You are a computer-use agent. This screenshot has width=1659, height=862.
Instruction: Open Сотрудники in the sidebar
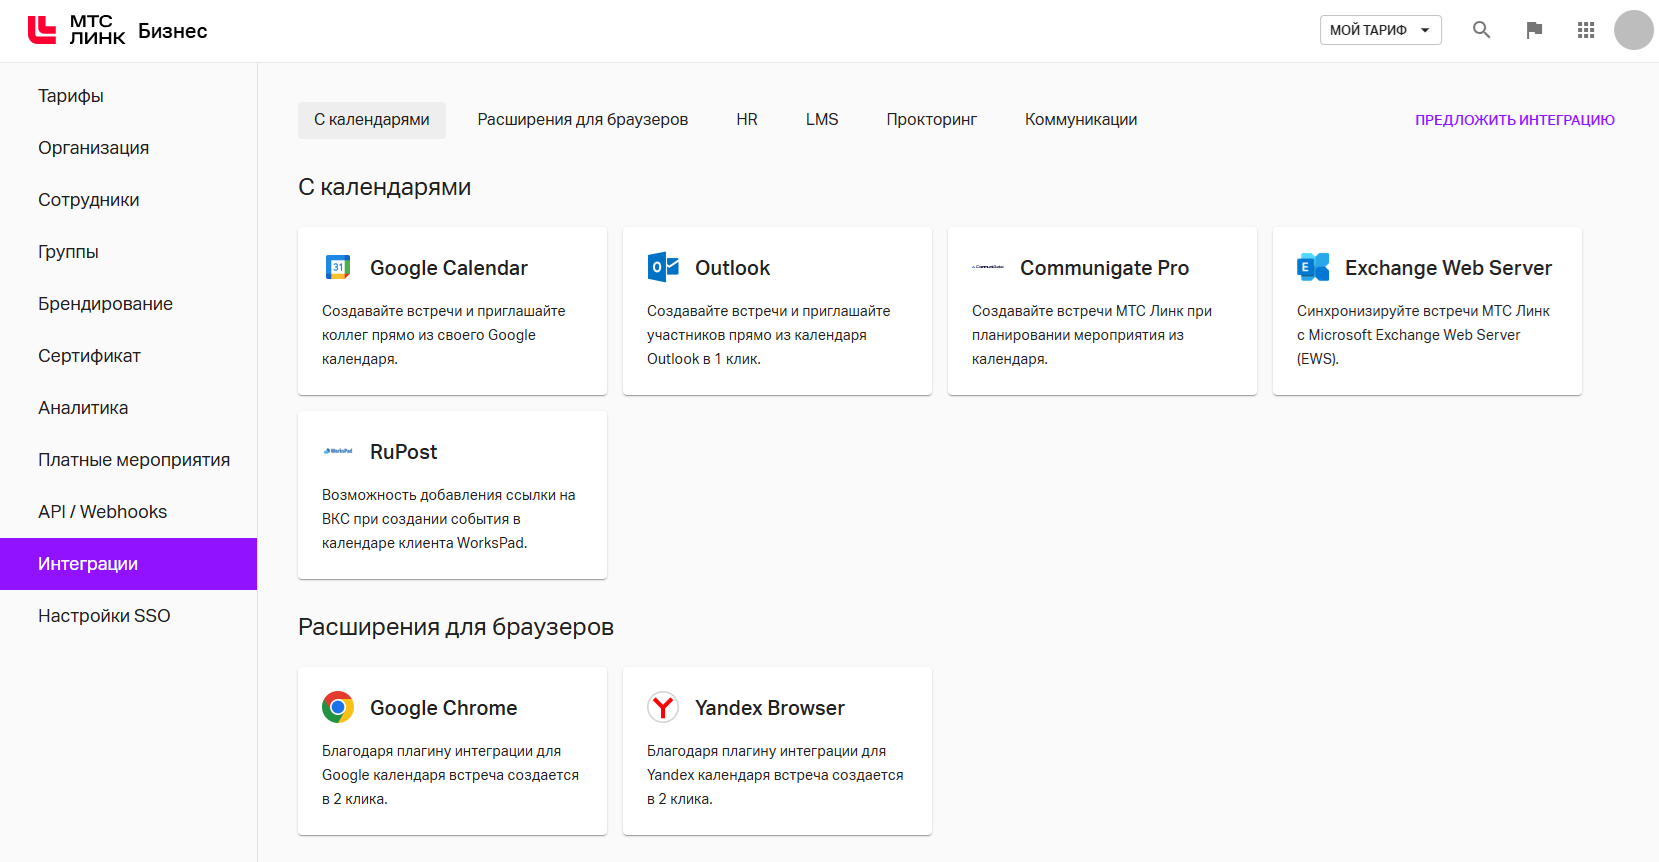(x=89, y=200)
